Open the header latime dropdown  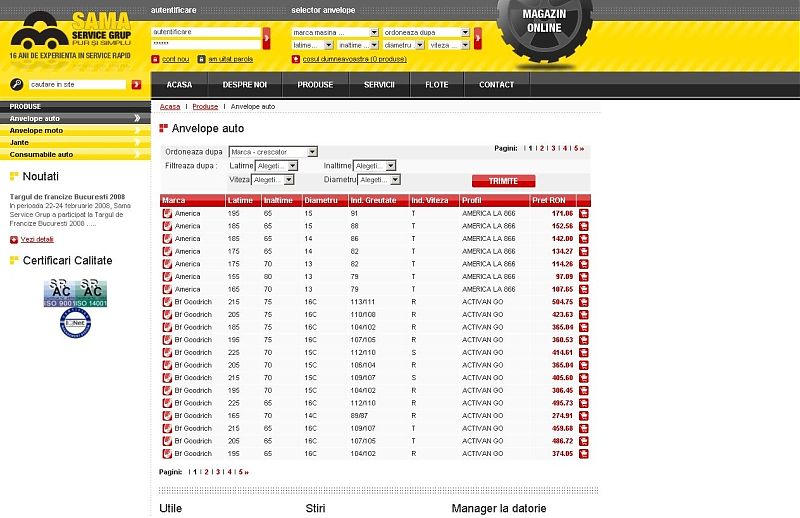[312, 45]
